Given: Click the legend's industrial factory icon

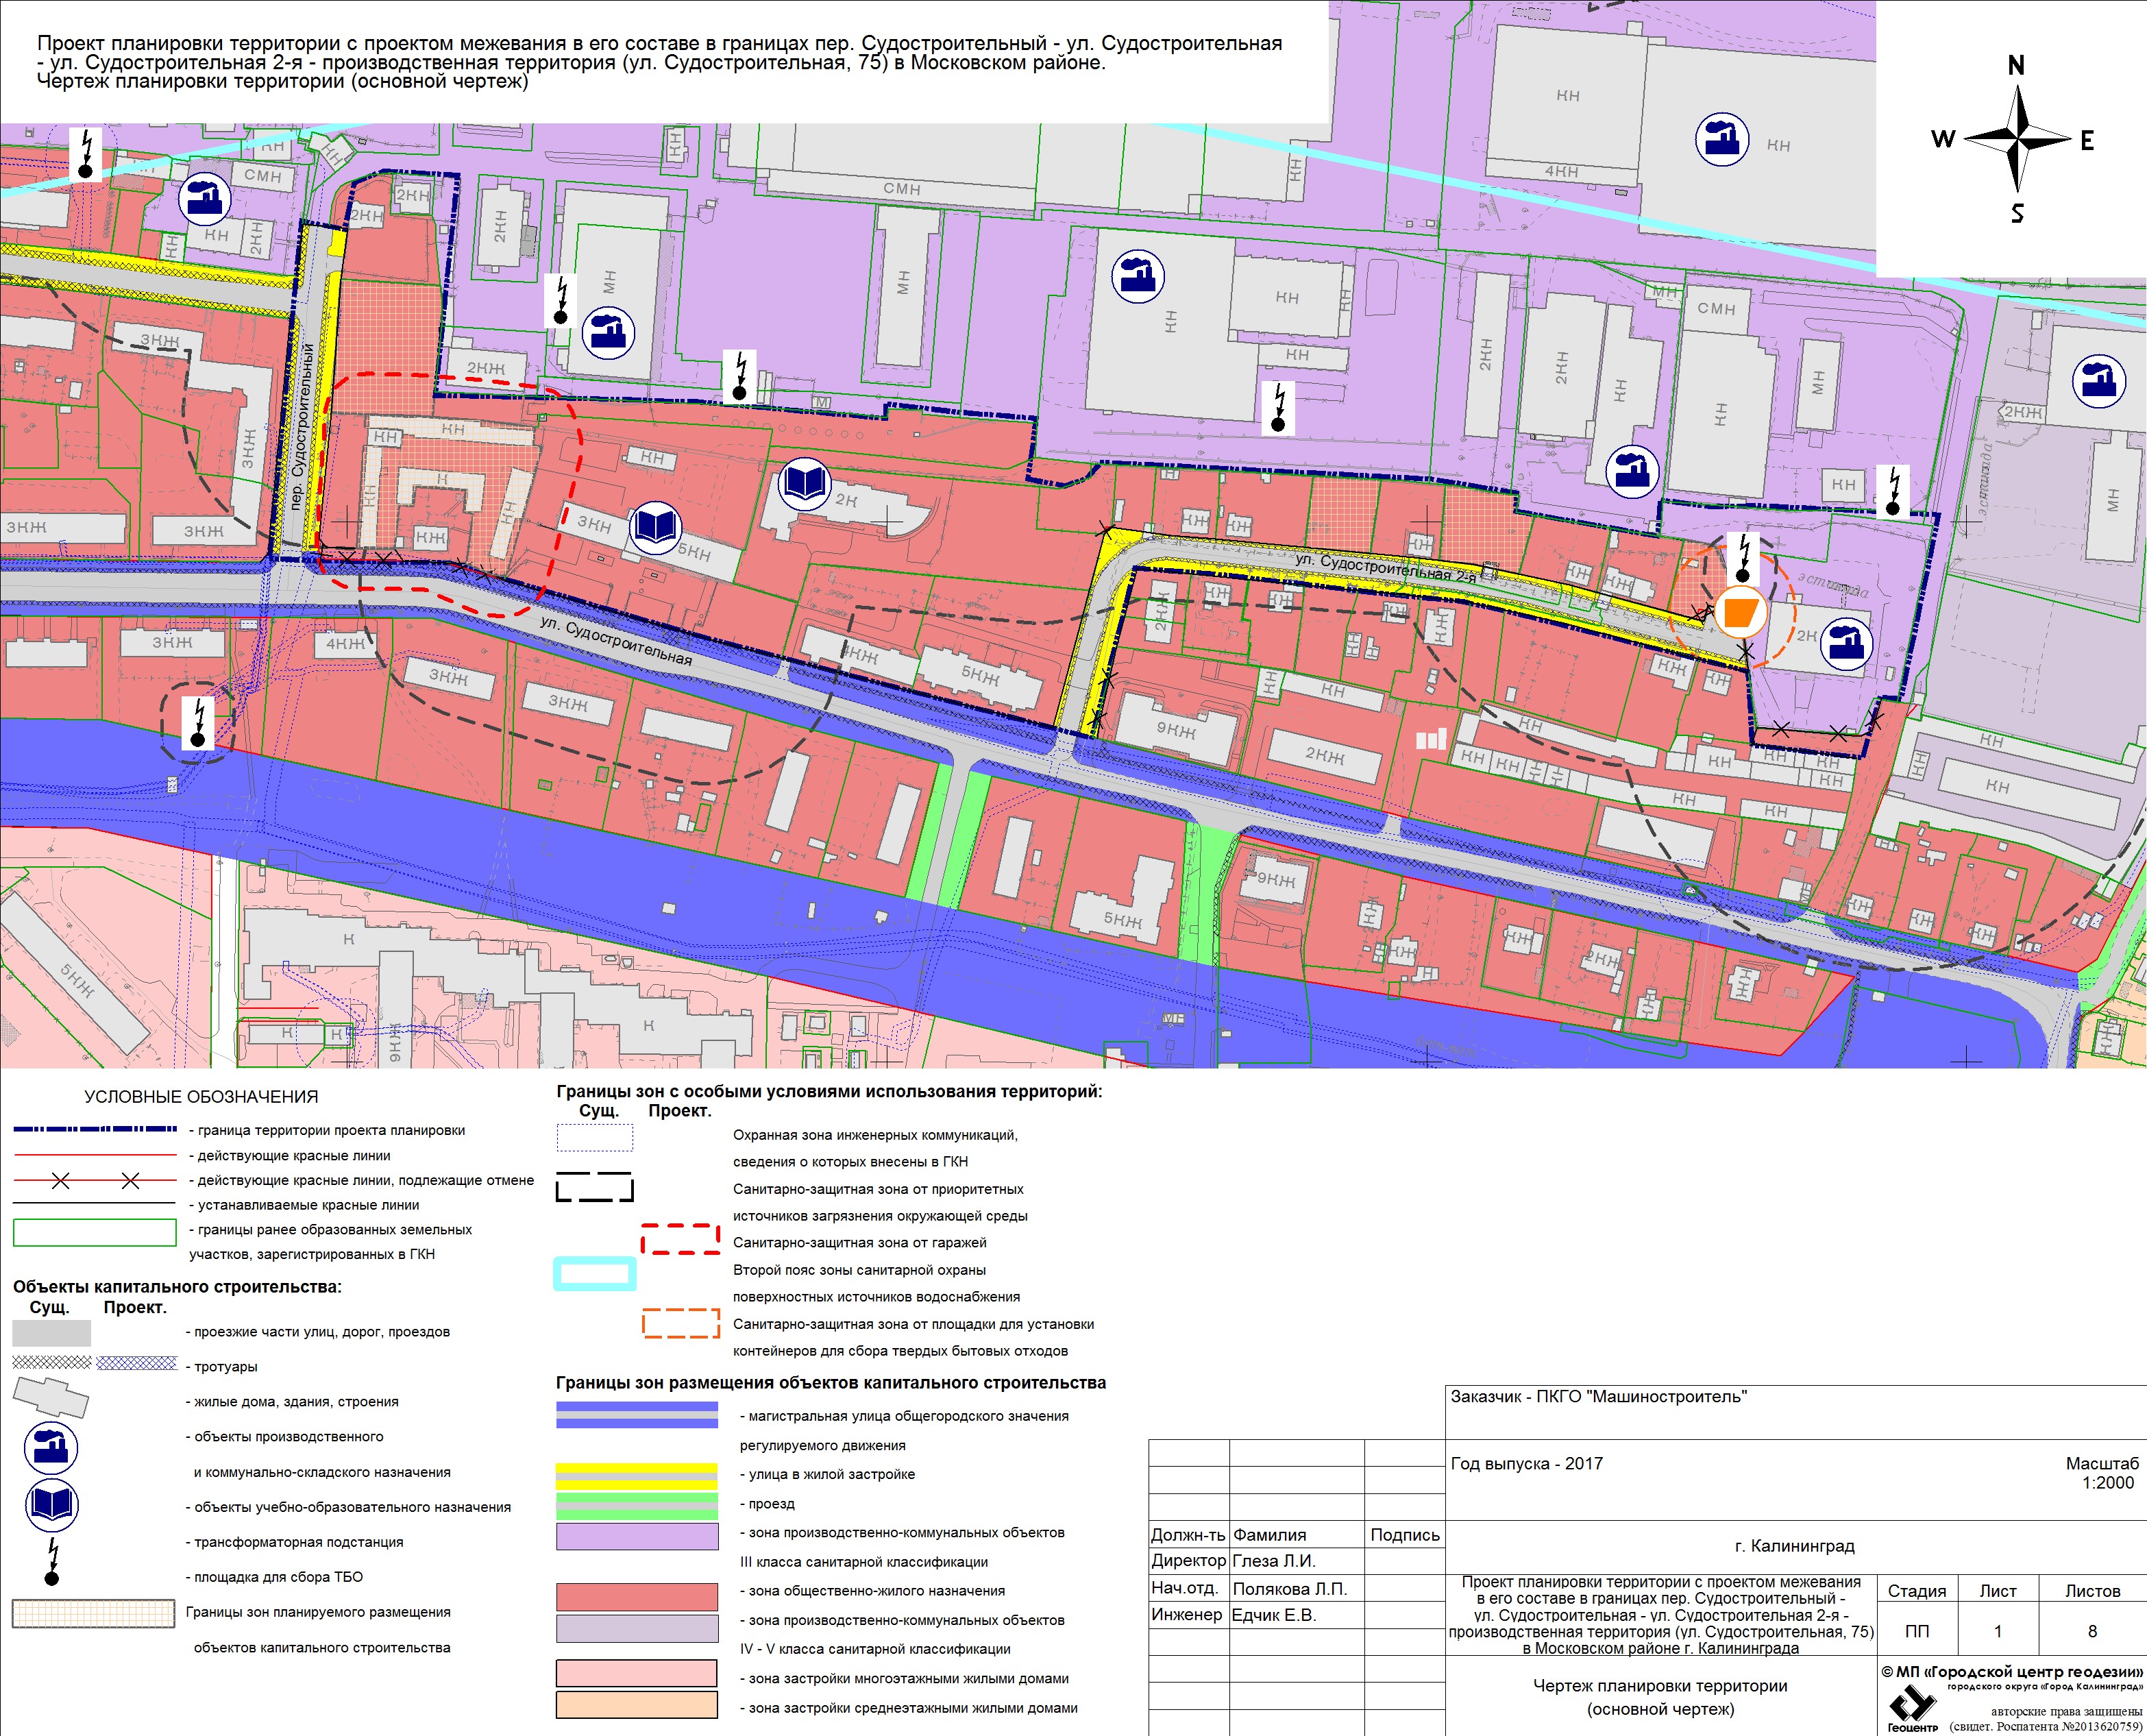Looking at the screenshot, I should pos(51,1448).
